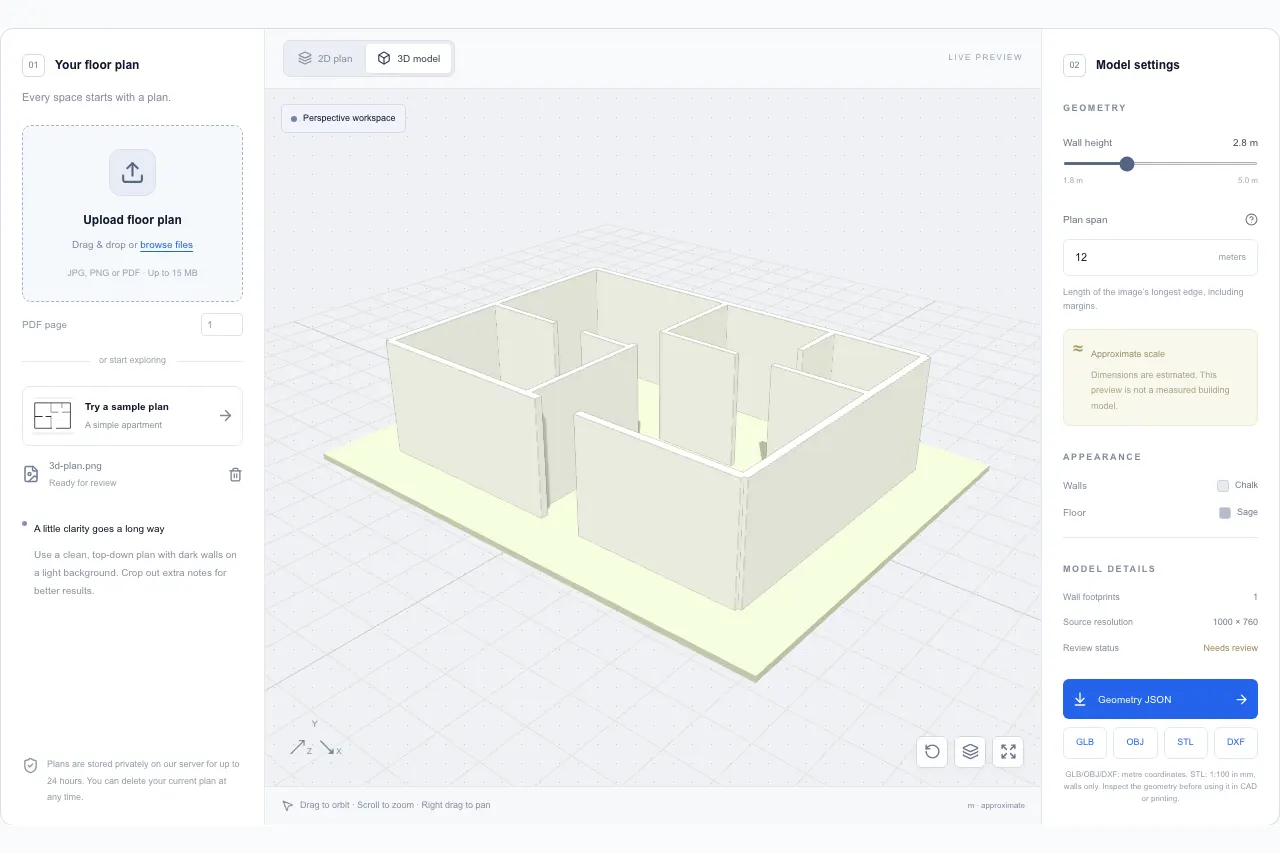1280x853 pixels.
Task: Click the "m · approximate" units label
Action: click(x=995, y=805)
